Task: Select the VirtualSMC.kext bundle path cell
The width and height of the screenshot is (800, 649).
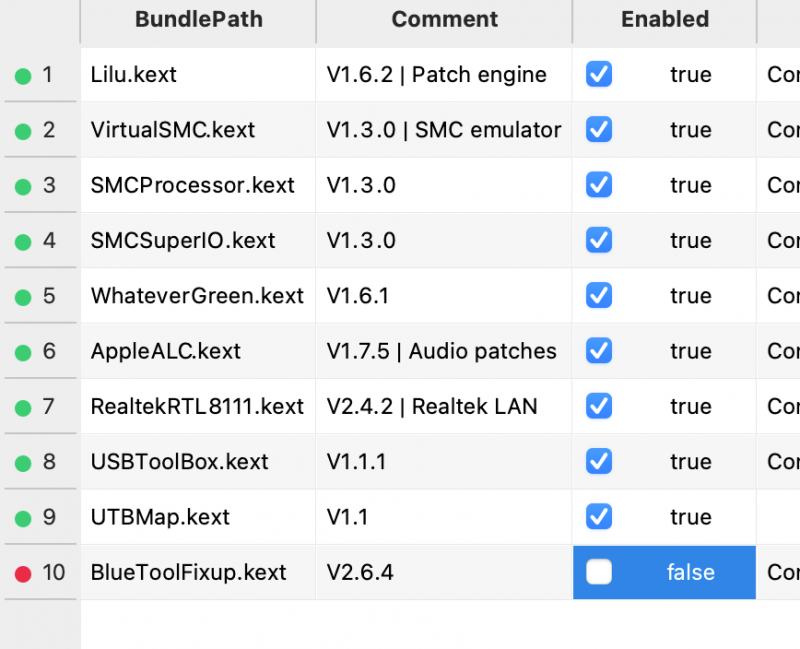Action: (x=198, y=130)
